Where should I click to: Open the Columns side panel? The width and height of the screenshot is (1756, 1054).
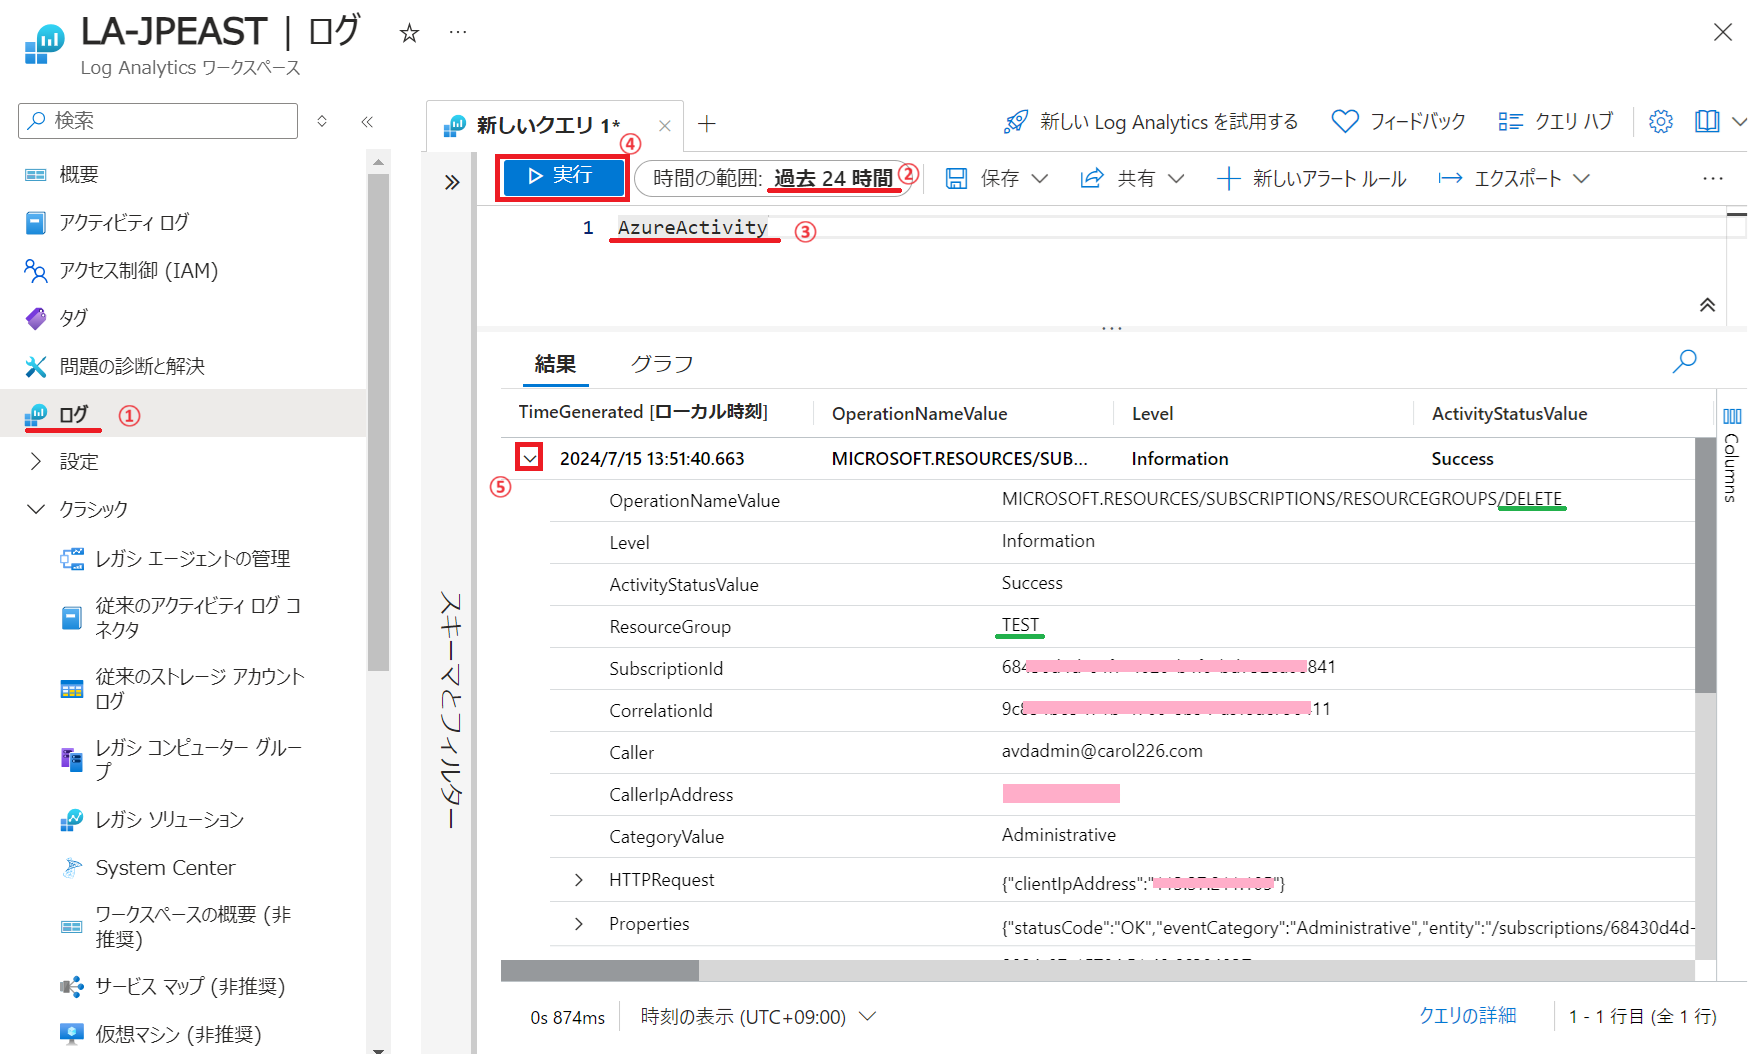pyautogui.click(x=1732, y=453)
